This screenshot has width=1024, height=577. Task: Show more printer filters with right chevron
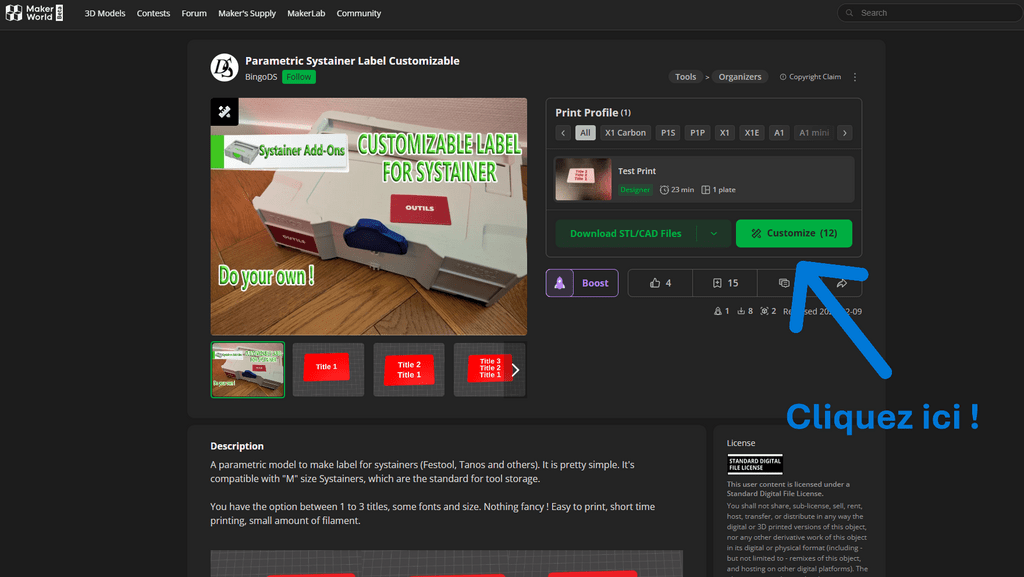(844, 133)
